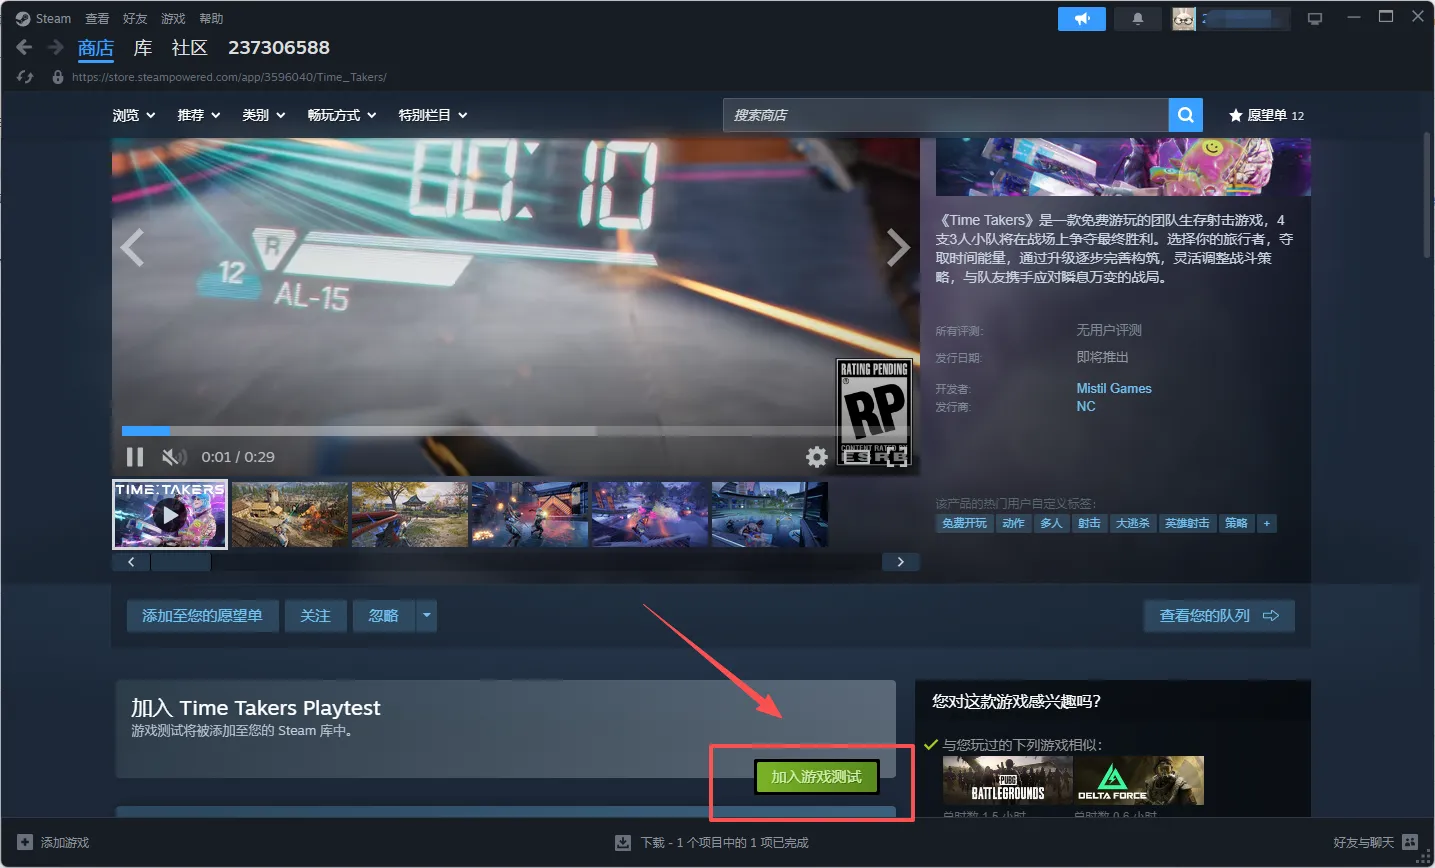Pause the trailer video
This screenshot has width=1435, height=868.
click(135, 457)
